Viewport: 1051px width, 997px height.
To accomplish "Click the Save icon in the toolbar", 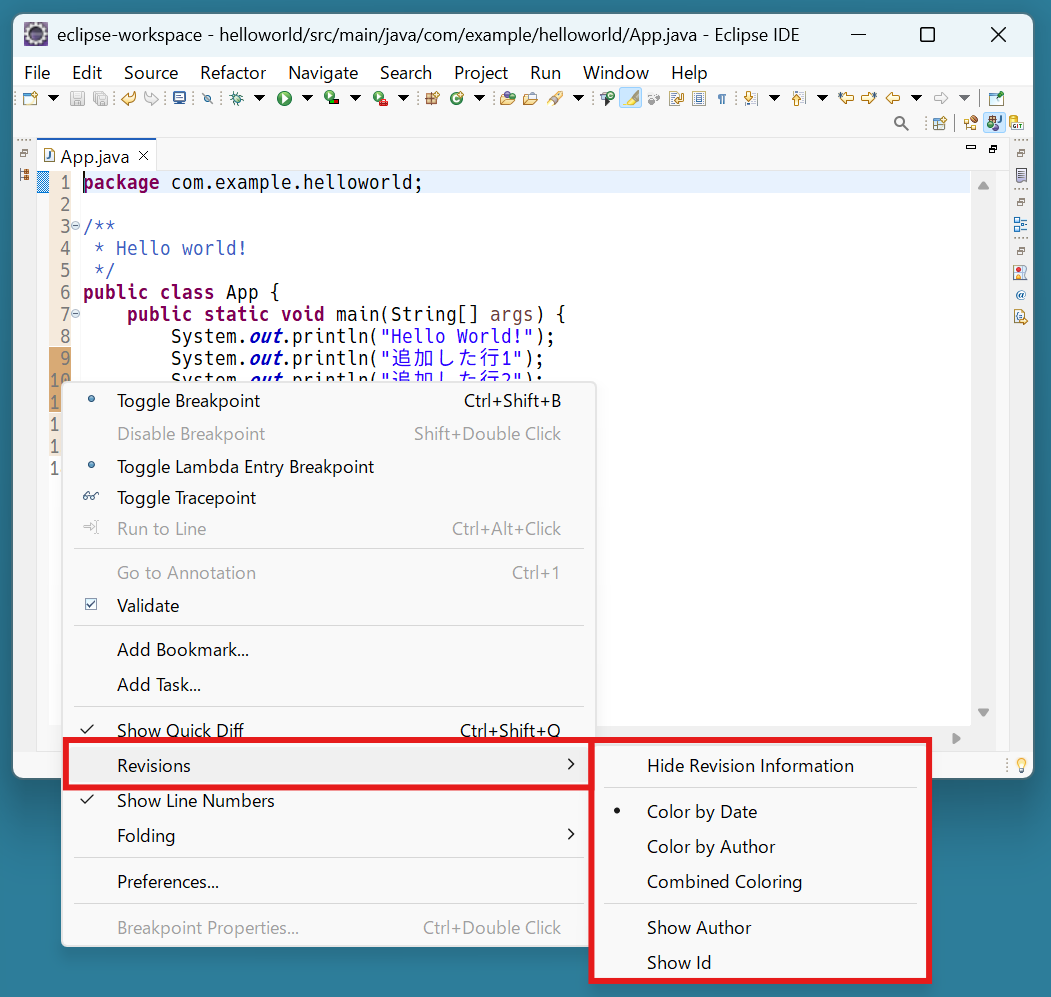I will tap(76, 98).
